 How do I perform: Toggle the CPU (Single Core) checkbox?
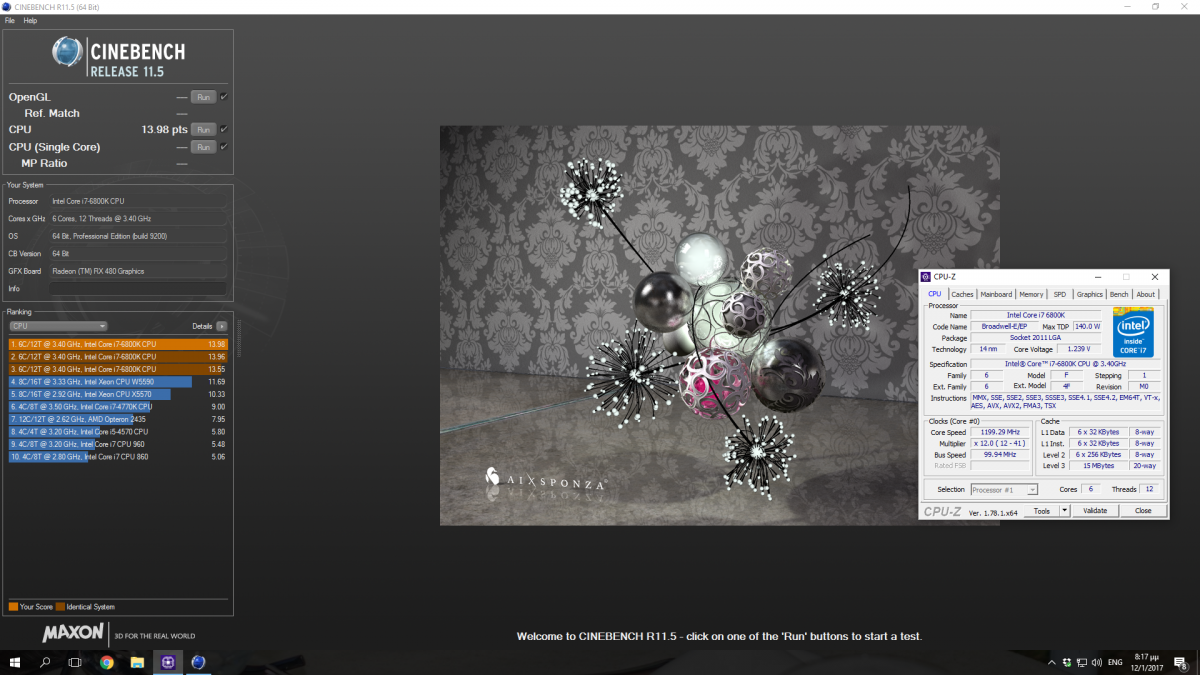(224, 147)
